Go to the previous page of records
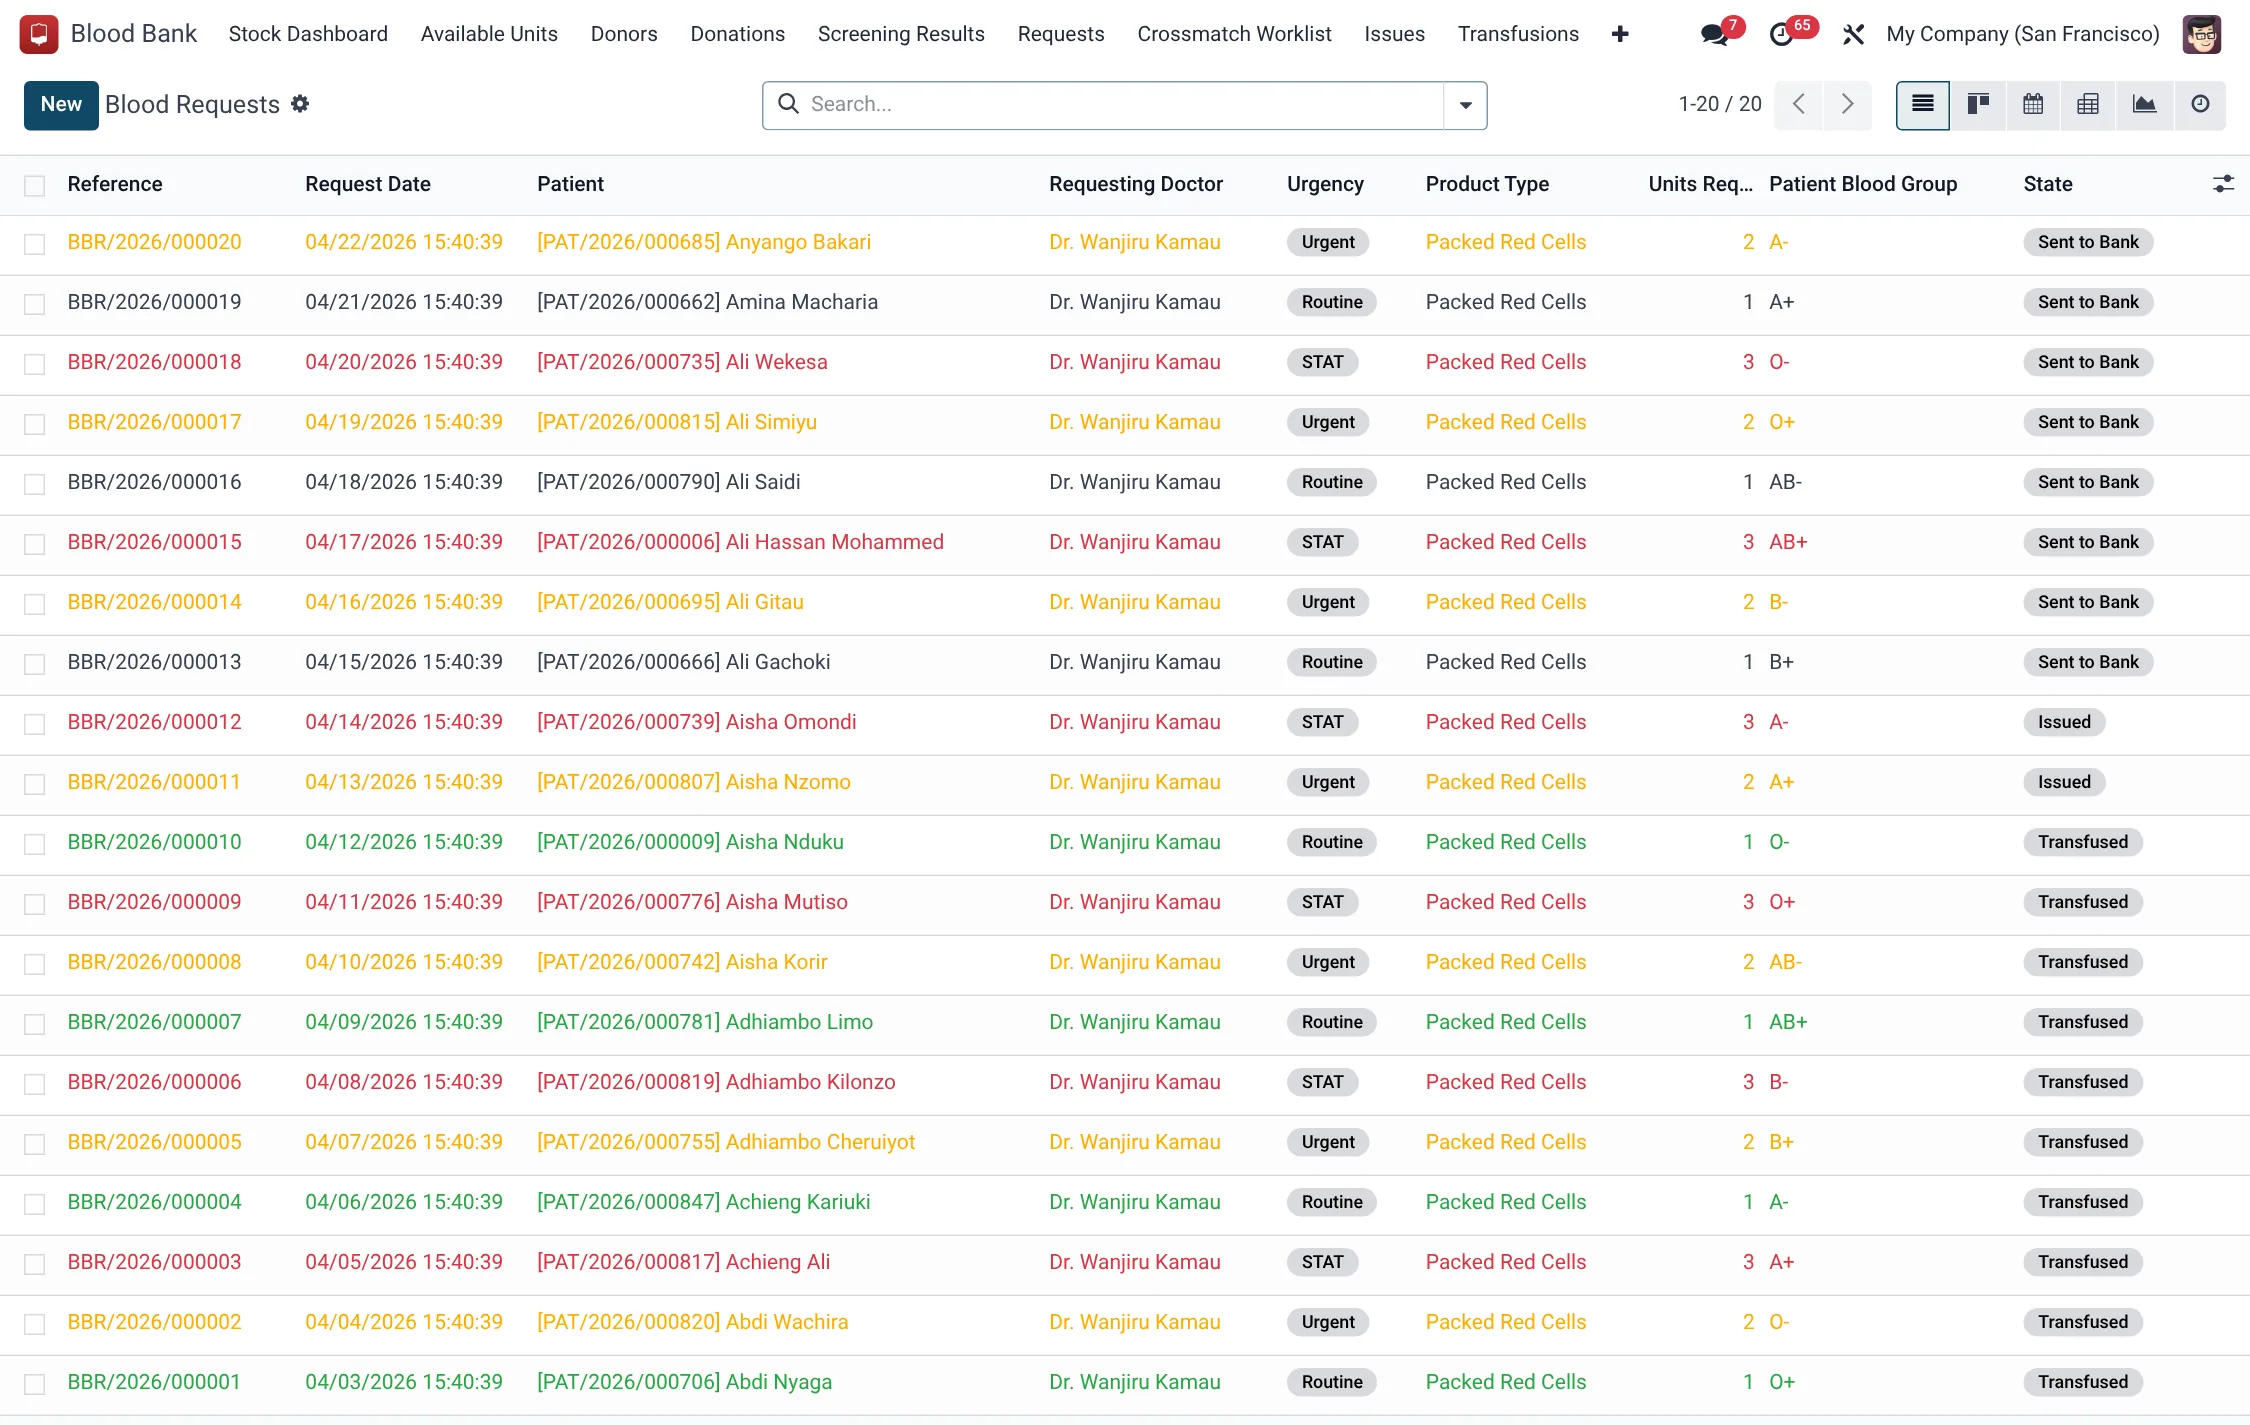 coord(1799,104)
